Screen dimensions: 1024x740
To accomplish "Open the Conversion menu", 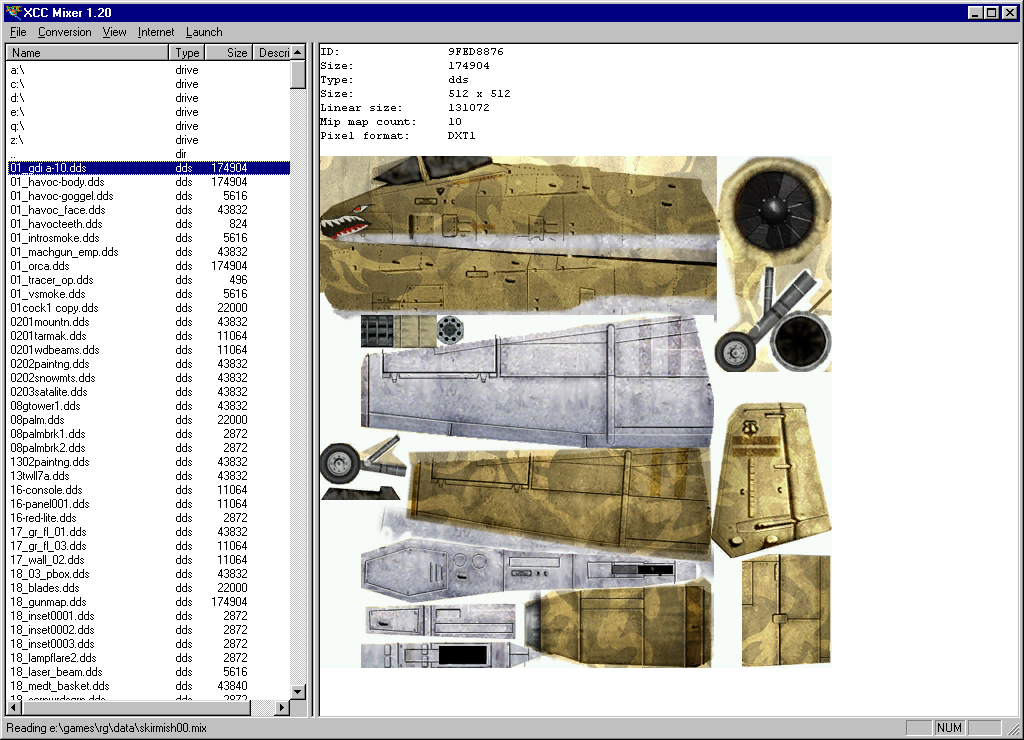I will [x=64, y=32].
